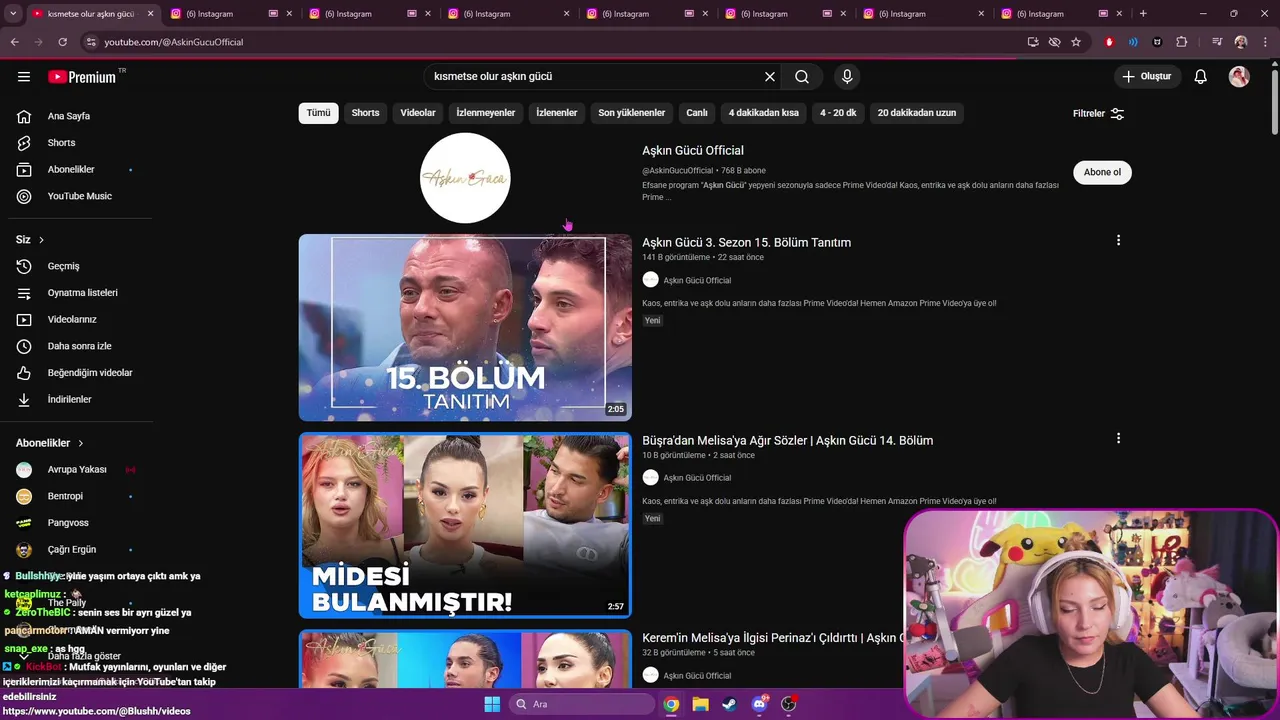The height and width of the screenshot is (720, 1280).
Task: Select the Canlı filter chip
Action: [697, 113]
